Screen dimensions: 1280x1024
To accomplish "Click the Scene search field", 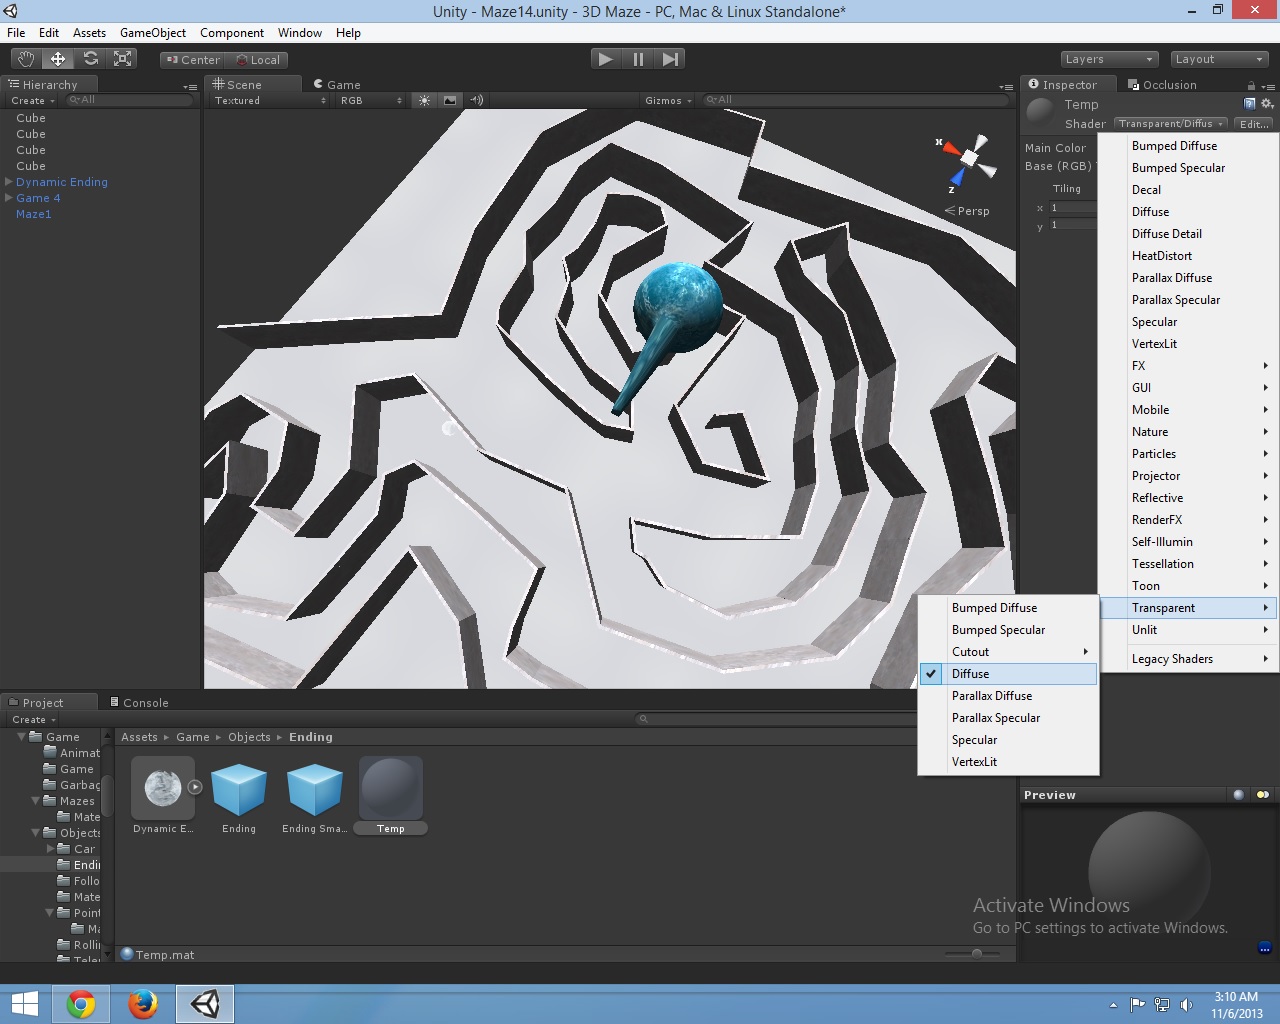I will click(x=855, y=100).
